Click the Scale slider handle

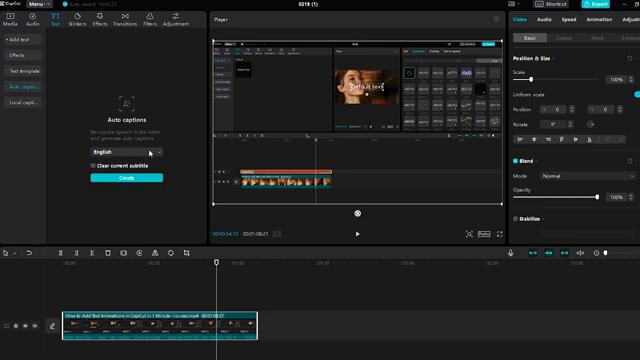[x=531, y=80]
